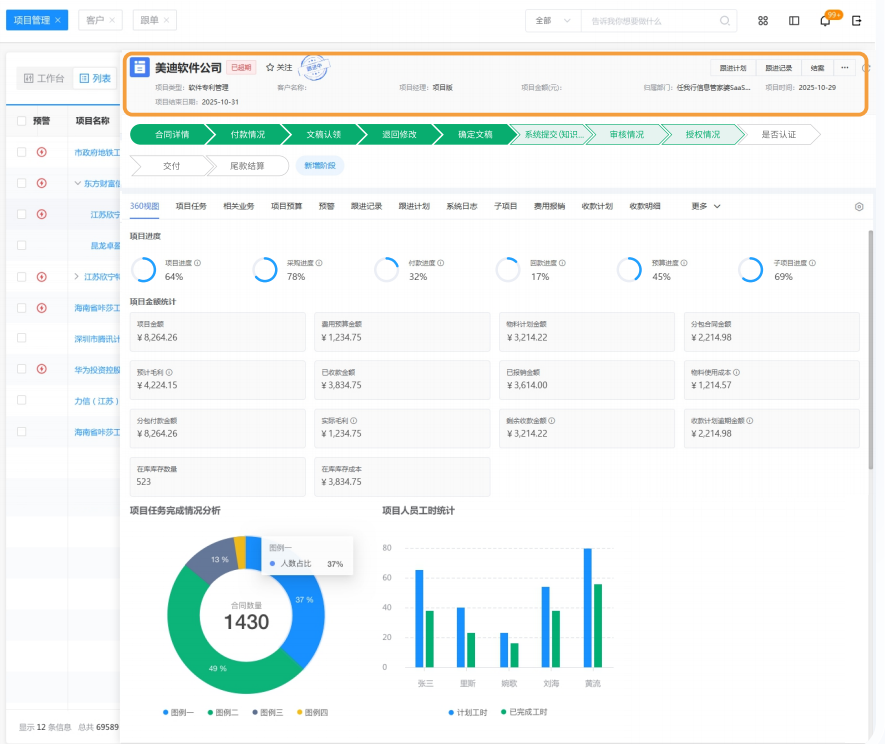Screen dimensions: 885x744
Task: Open the 全部 search scope dropdown
Action: click(x=553, y=21)
